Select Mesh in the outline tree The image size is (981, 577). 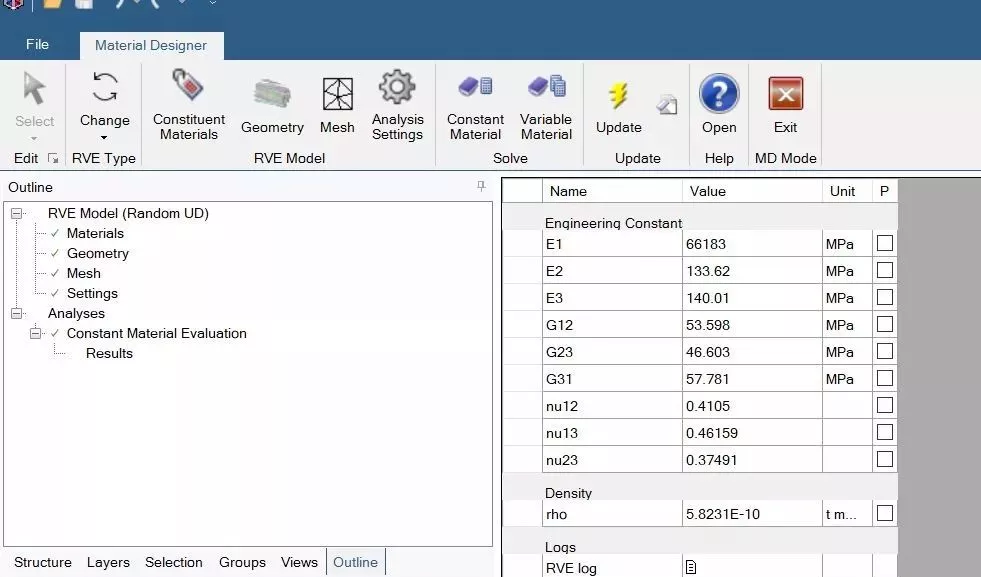click(84, 273)
